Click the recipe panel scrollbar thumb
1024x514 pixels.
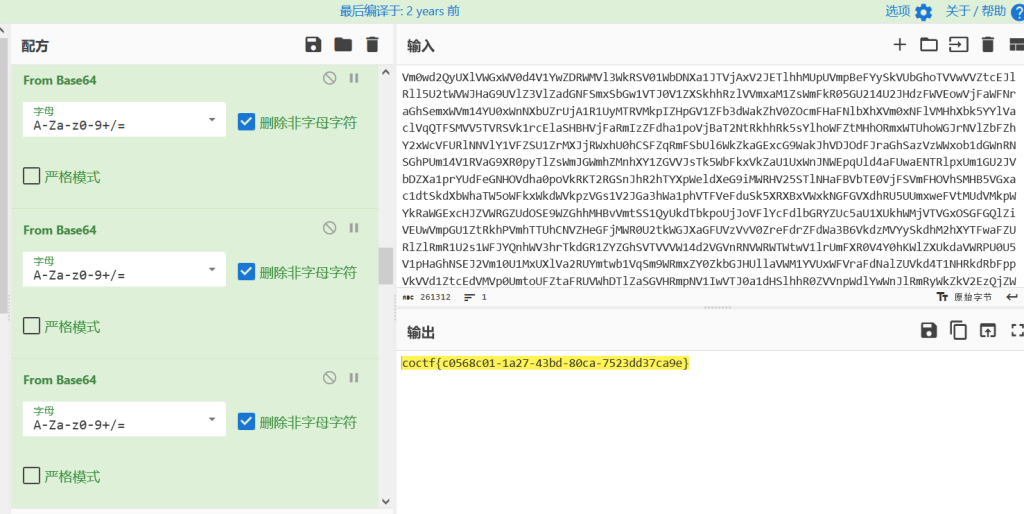[x=385, y=266]
